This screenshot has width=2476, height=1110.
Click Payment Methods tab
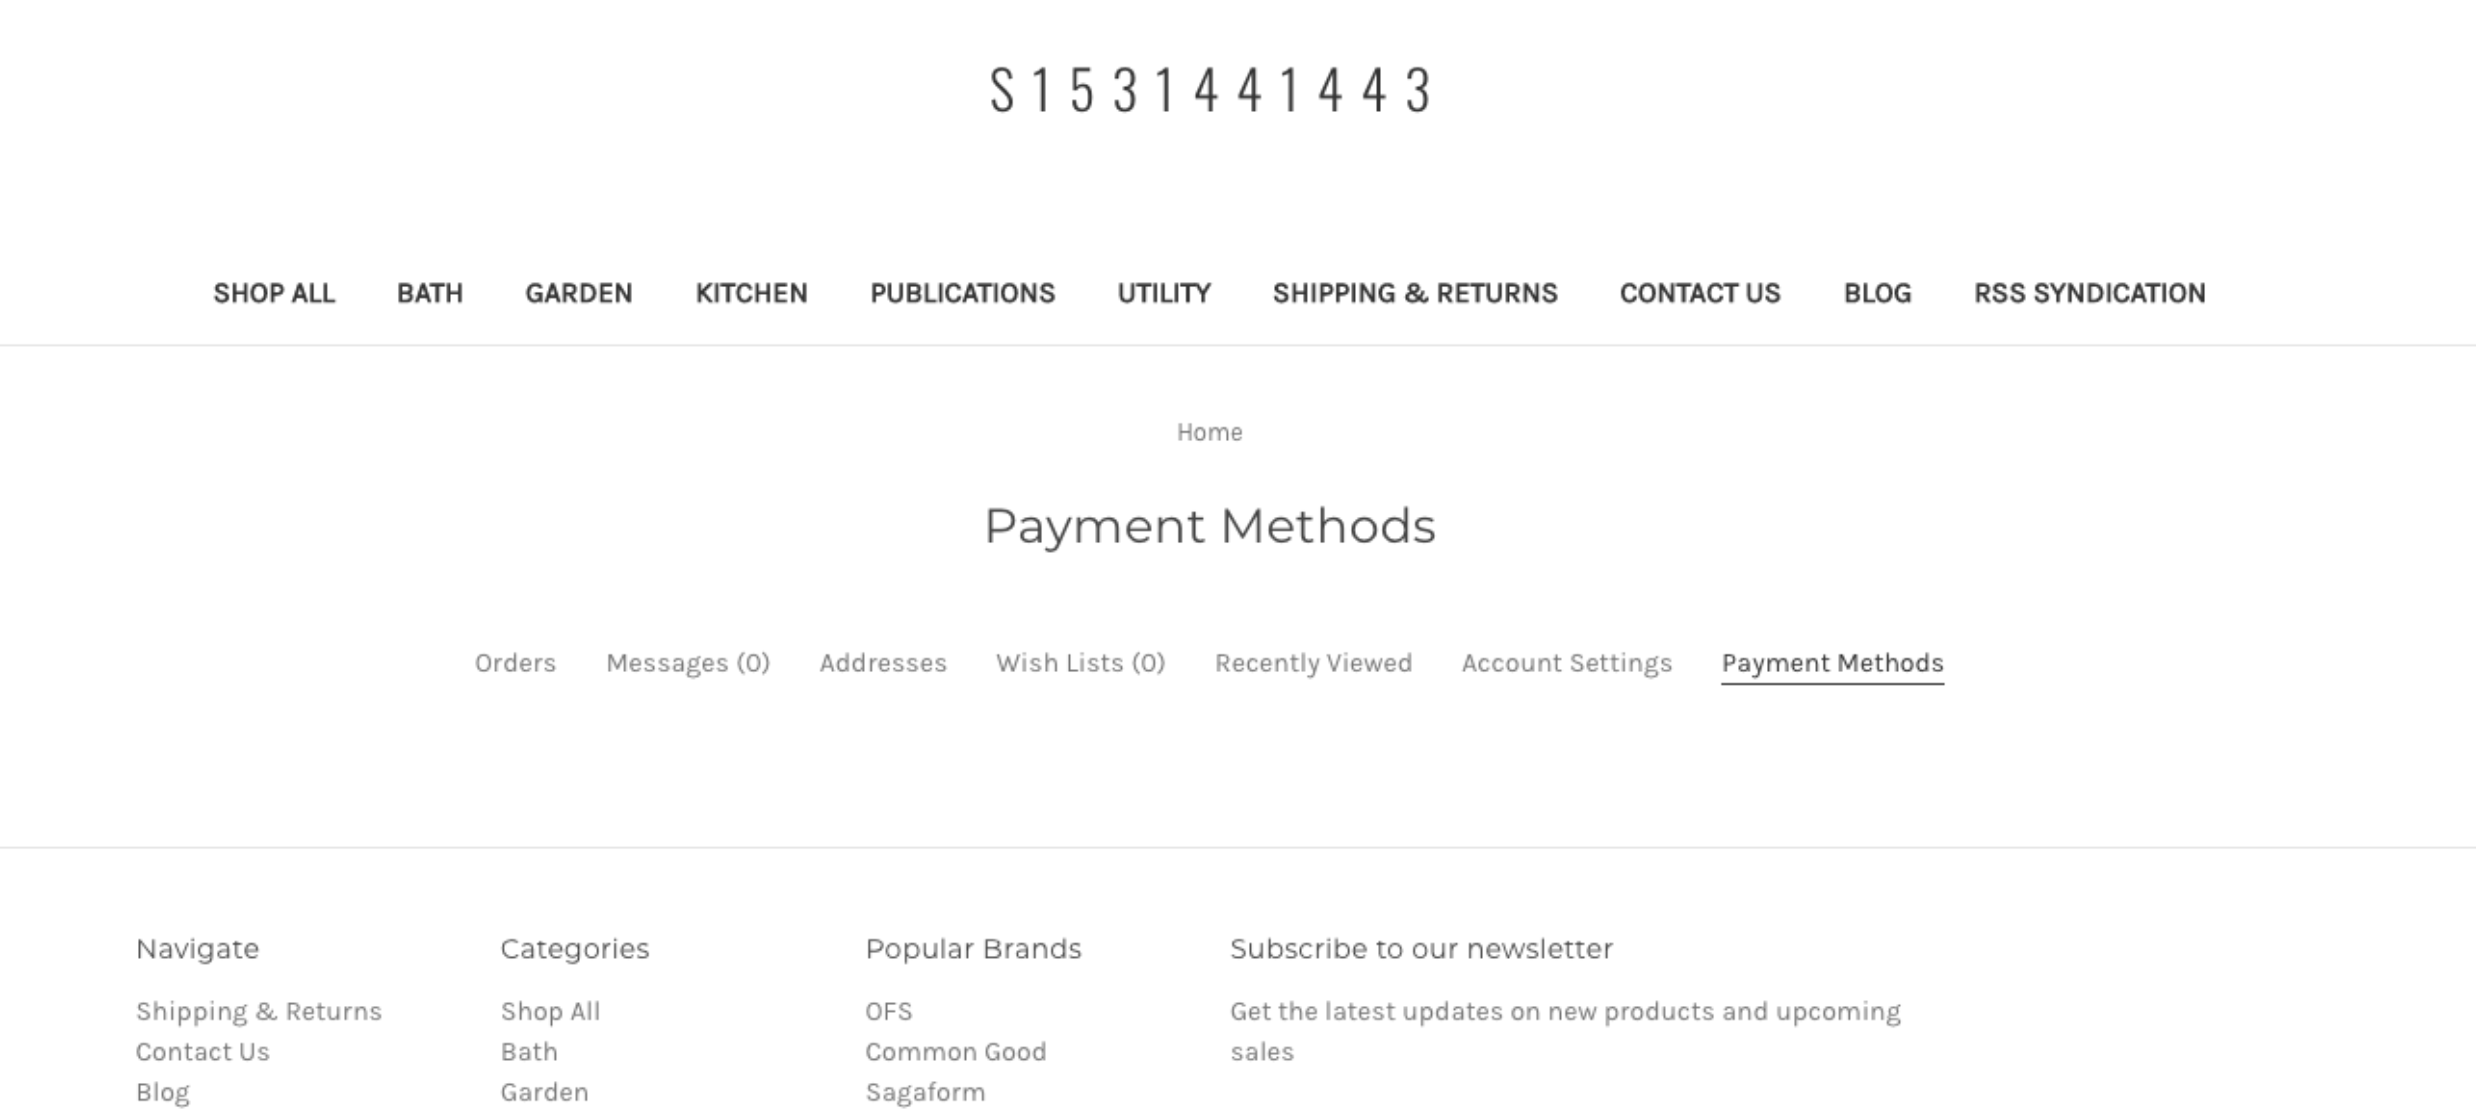pyautogui.click(x=1832, y=663)
